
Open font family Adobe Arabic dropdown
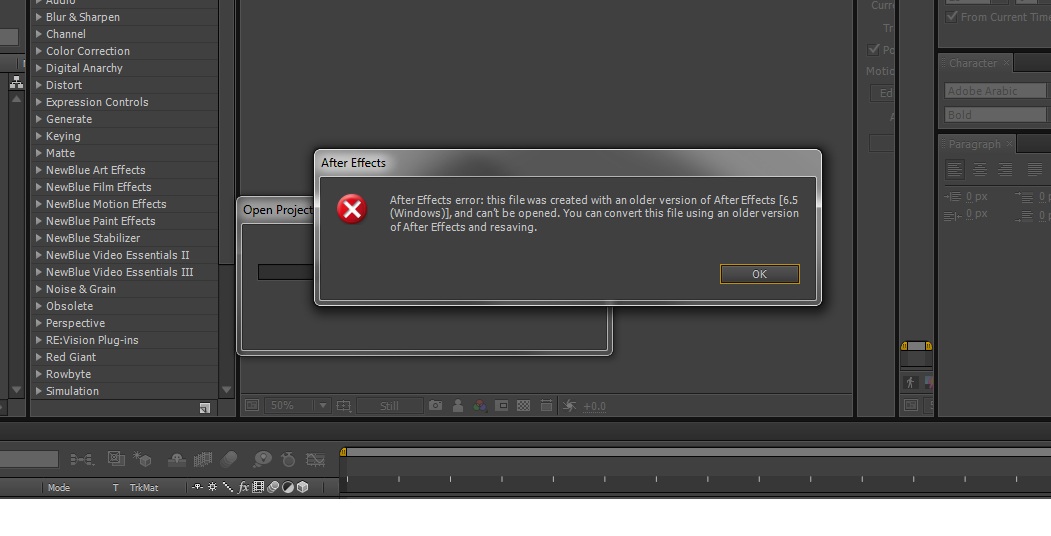(x=996, y=90)
